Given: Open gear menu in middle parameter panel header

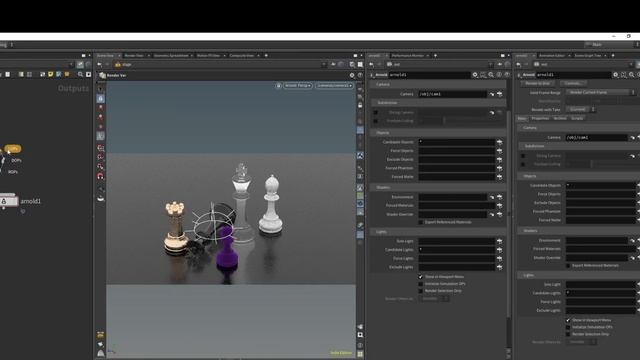Looking at the screenshot, I should coord(475,75).
